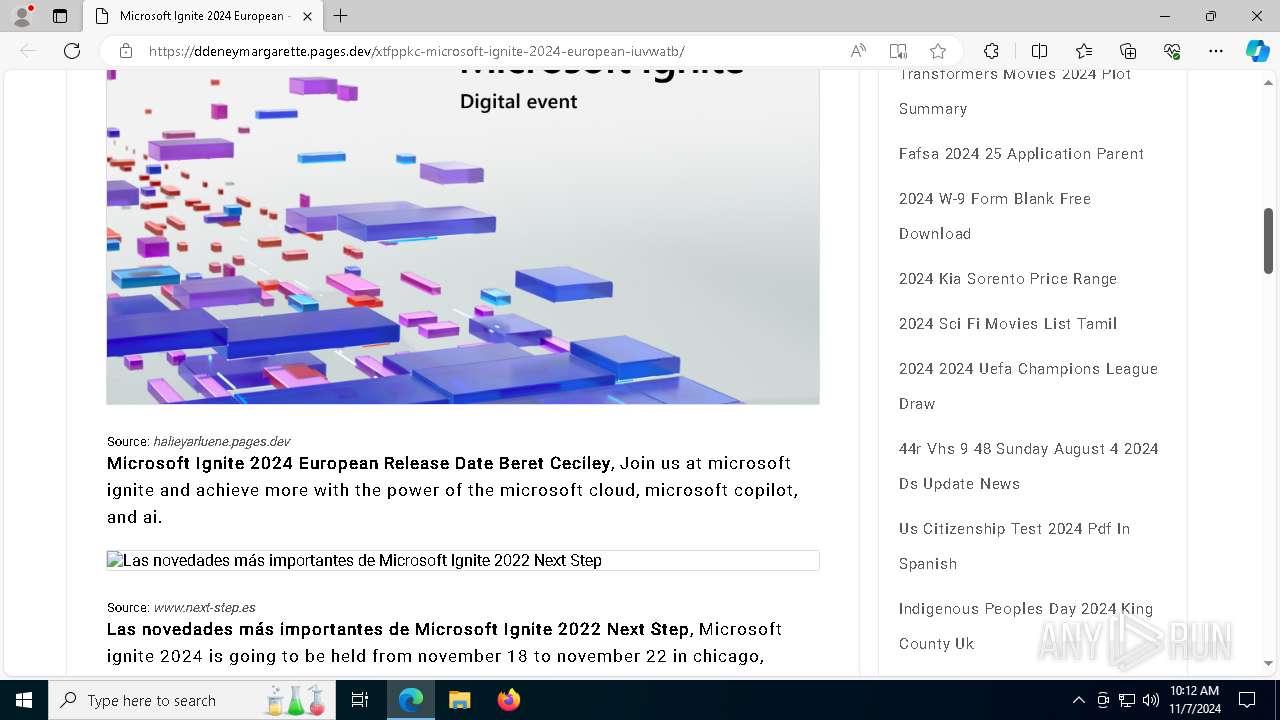Open the notification center icon
Image resolution: width=1280 pixels, height=720 pixels.
tap(1247, 700)
